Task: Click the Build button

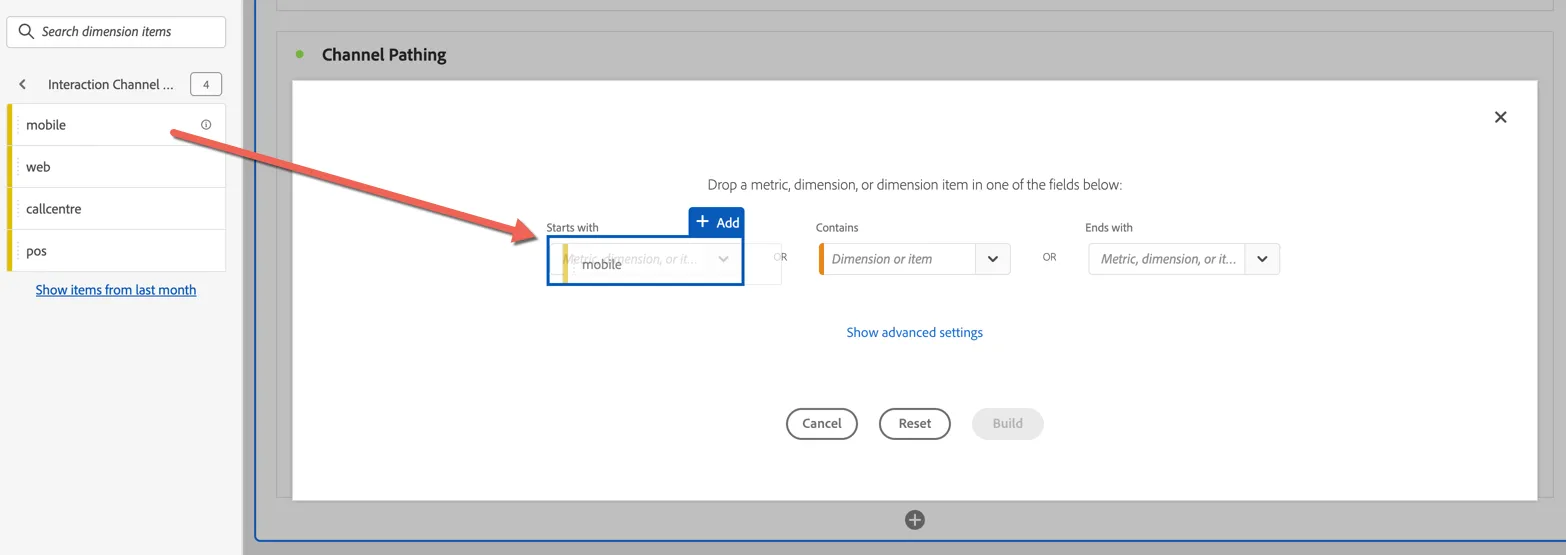Action: [x=1008, y=424]
